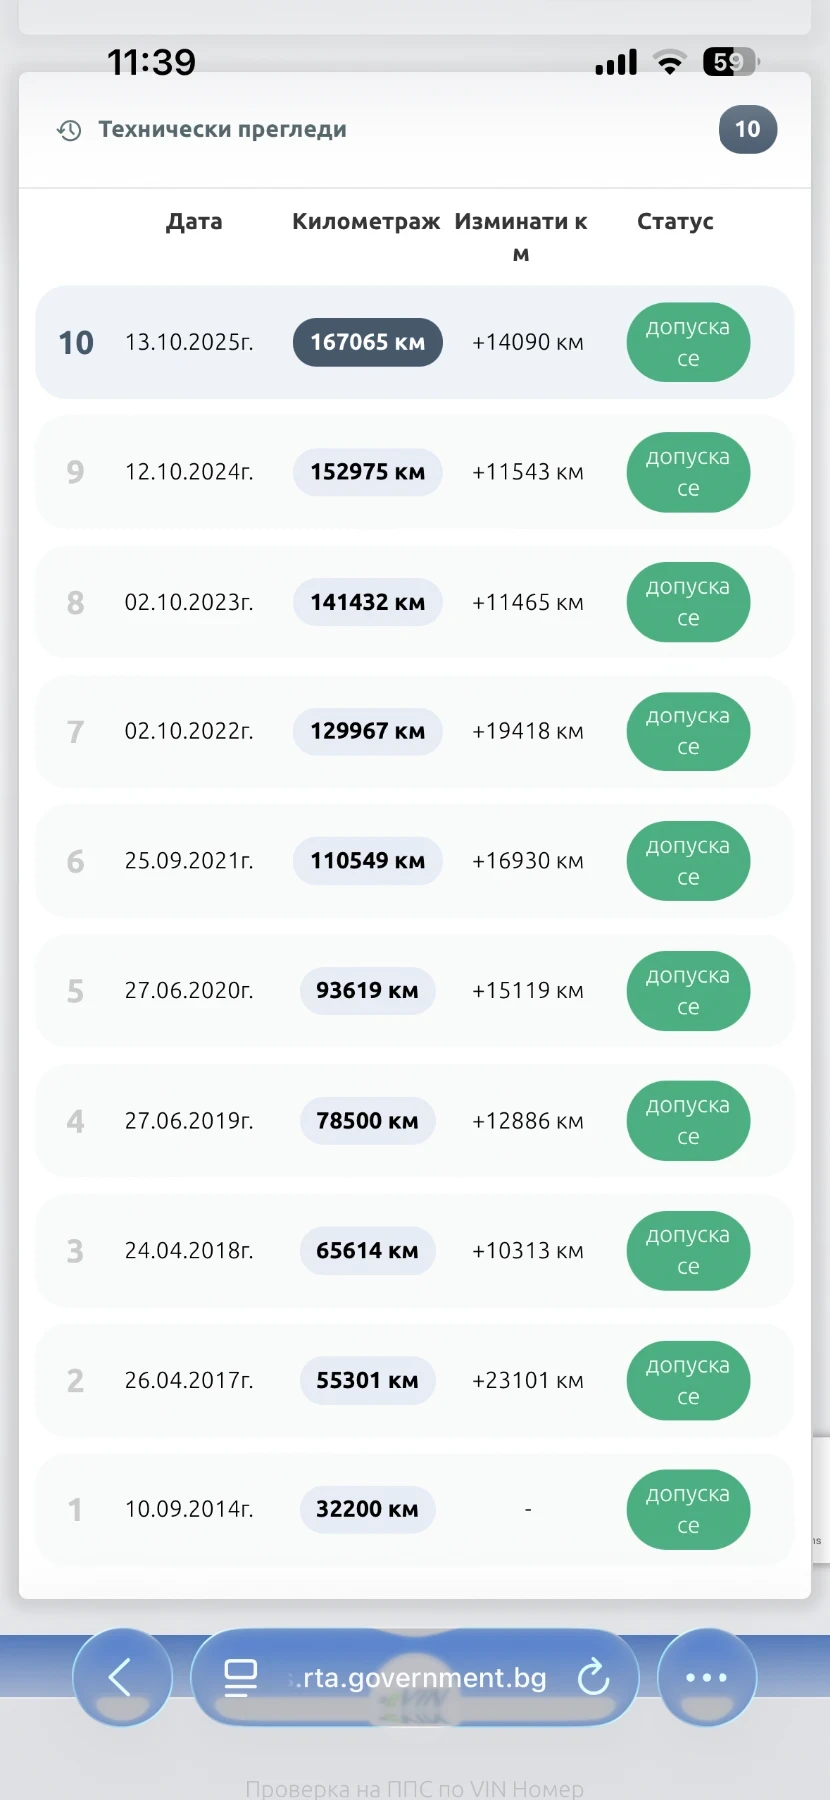This screenshot has width=830, height=1800.
Task: Click the 141432 км mileage badge
Action: coord(367,602)
